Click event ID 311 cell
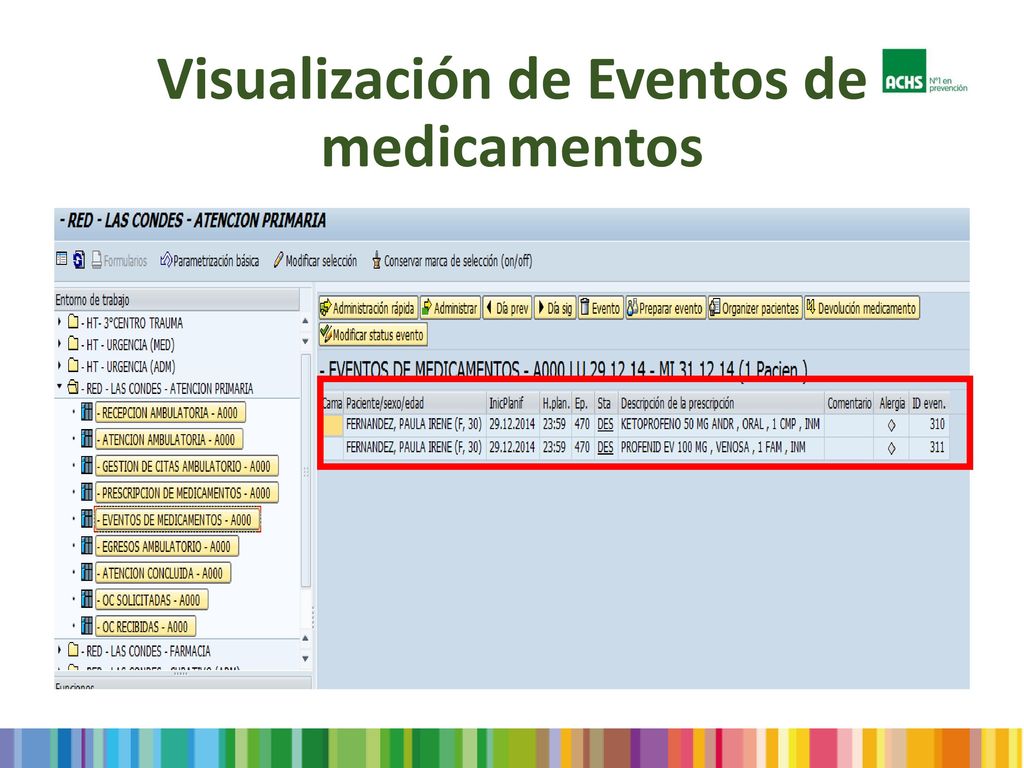 point(929,447)
